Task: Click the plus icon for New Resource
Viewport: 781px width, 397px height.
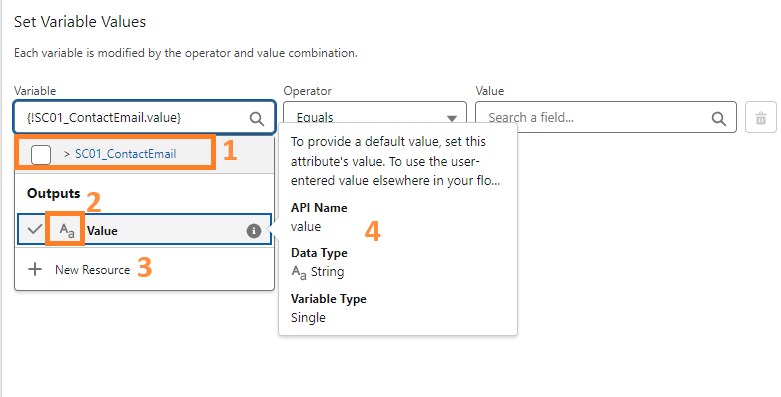Action: 35,269
